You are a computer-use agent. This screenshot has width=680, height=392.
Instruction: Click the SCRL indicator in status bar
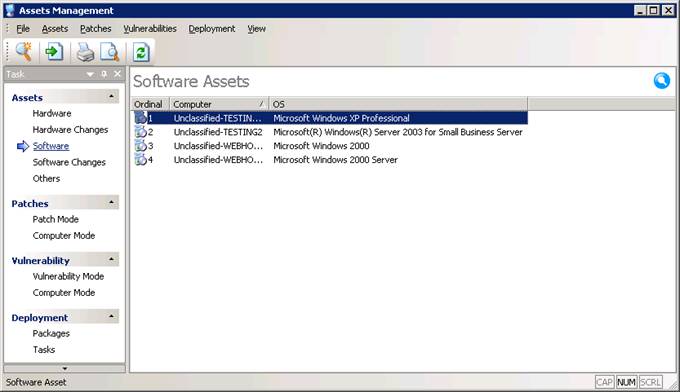tap(651, 382)
